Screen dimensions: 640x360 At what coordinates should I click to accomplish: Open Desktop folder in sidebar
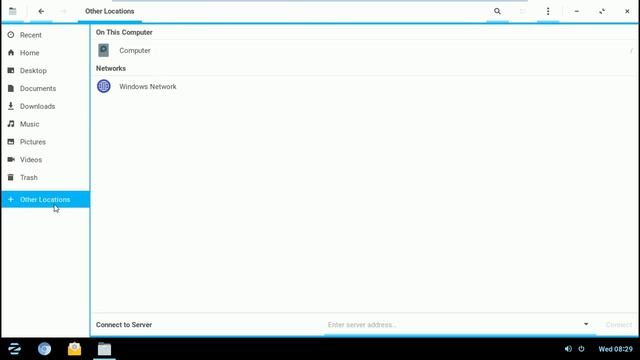point(45,71)
